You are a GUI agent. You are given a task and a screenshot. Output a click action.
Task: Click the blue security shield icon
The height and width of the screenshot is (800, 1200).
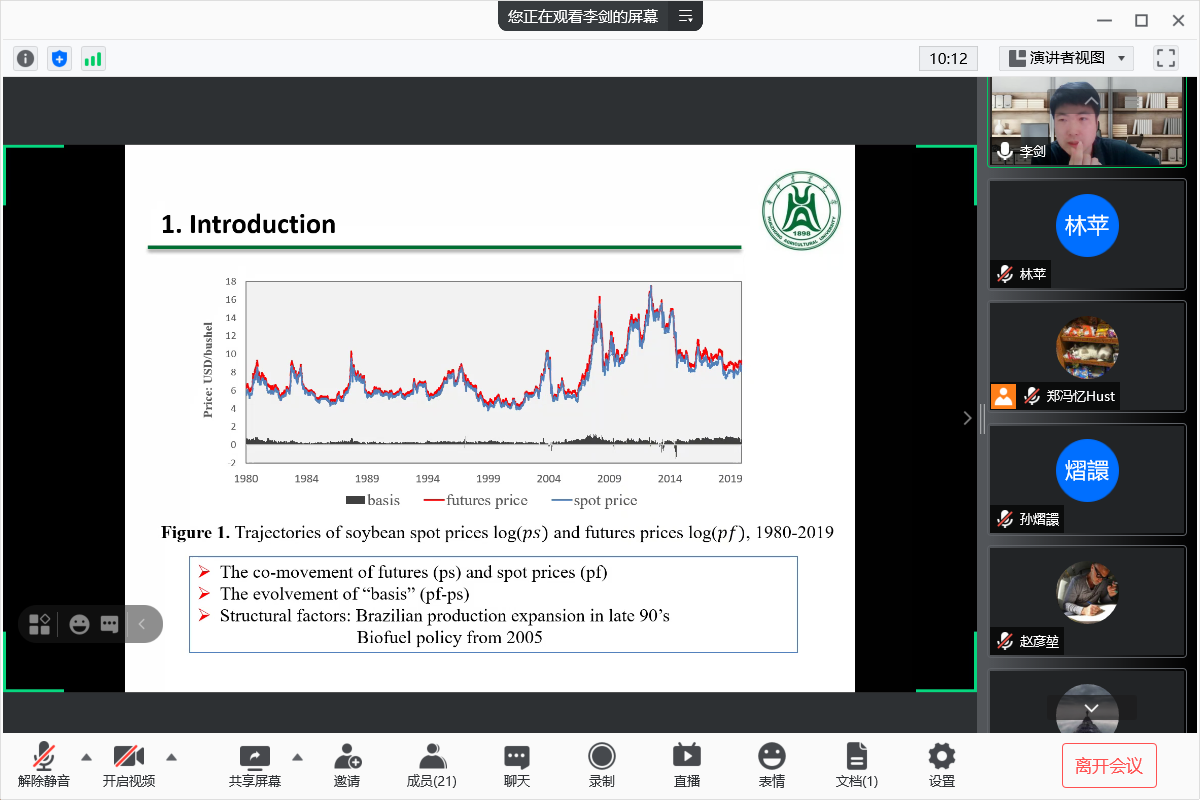click(x=59, y=58)
